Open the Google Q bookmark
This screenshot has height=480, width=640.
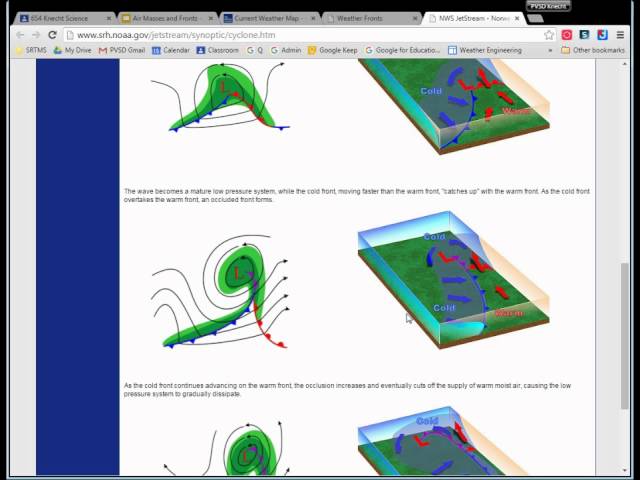(x=255, y=50)
